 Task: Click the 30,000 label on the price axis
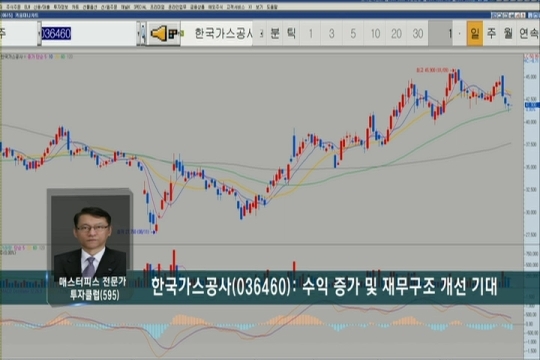pos(531,213)
